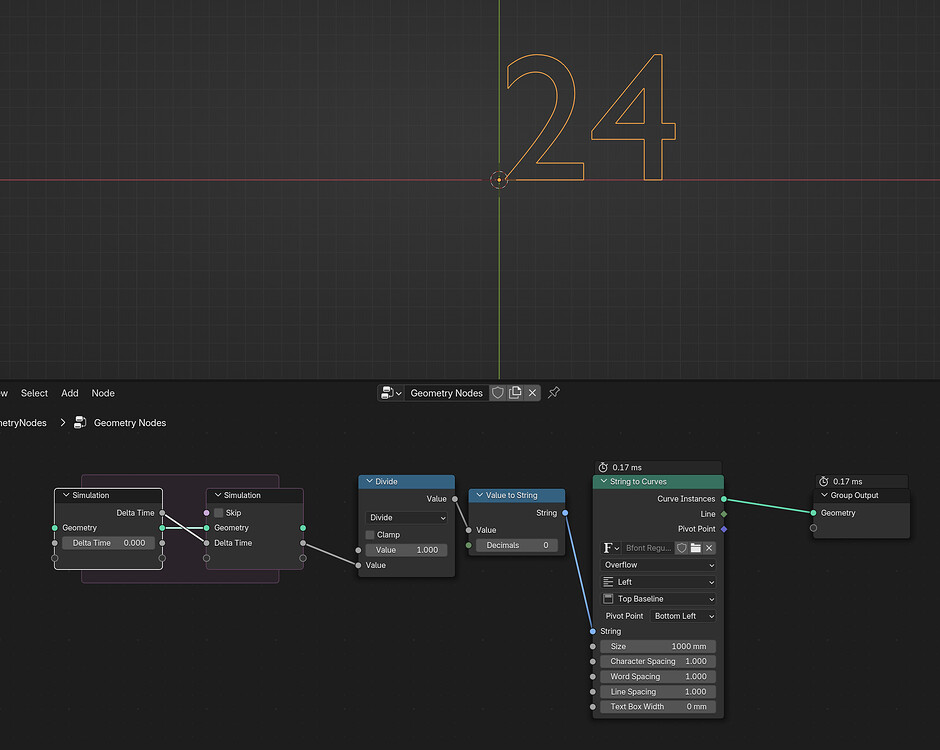
Task: Open the Select menu
Action: pos(34,393)
